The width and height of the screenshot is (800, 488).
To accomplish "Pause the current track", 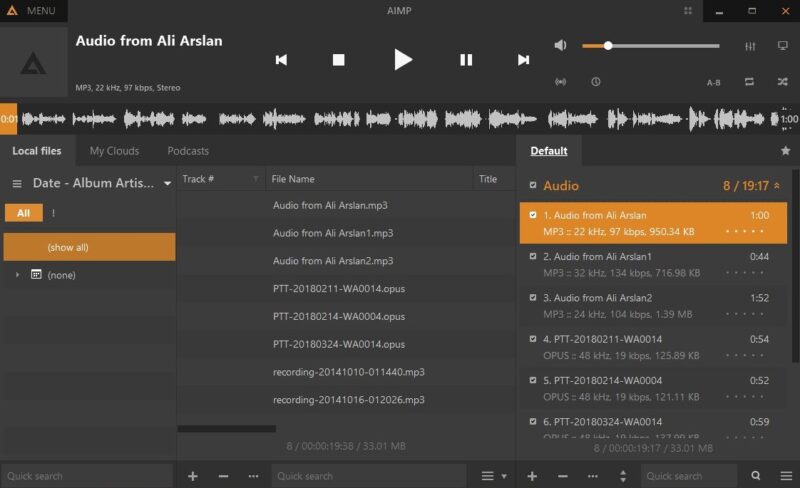I will coord(466,60).
